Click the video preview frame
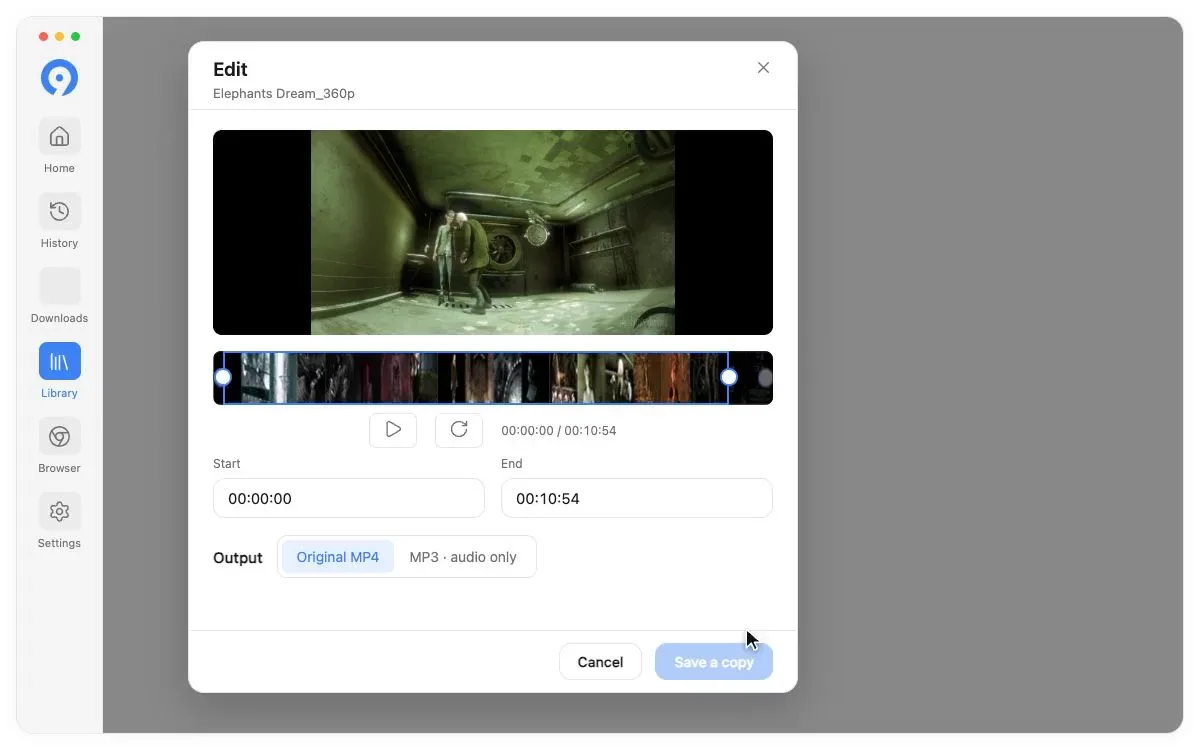This screenshot has height=750, width=1200. [x=493, y=232]
